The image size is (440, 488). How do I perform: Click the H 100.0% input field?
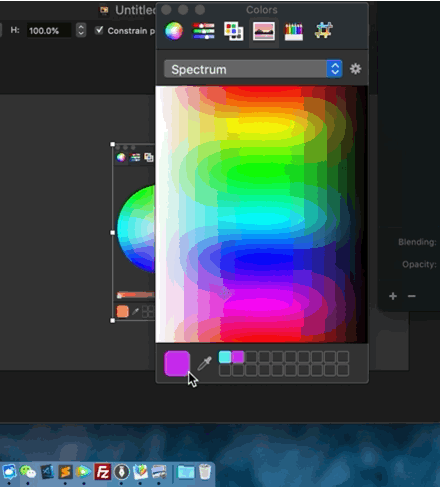[x=49, y=31]
